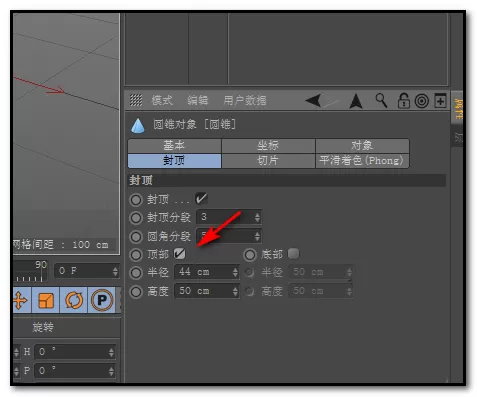Uncheck the 顶部 checkbox
The height and width of the screenshot is (397, 477).
click(x=180, y=254)
